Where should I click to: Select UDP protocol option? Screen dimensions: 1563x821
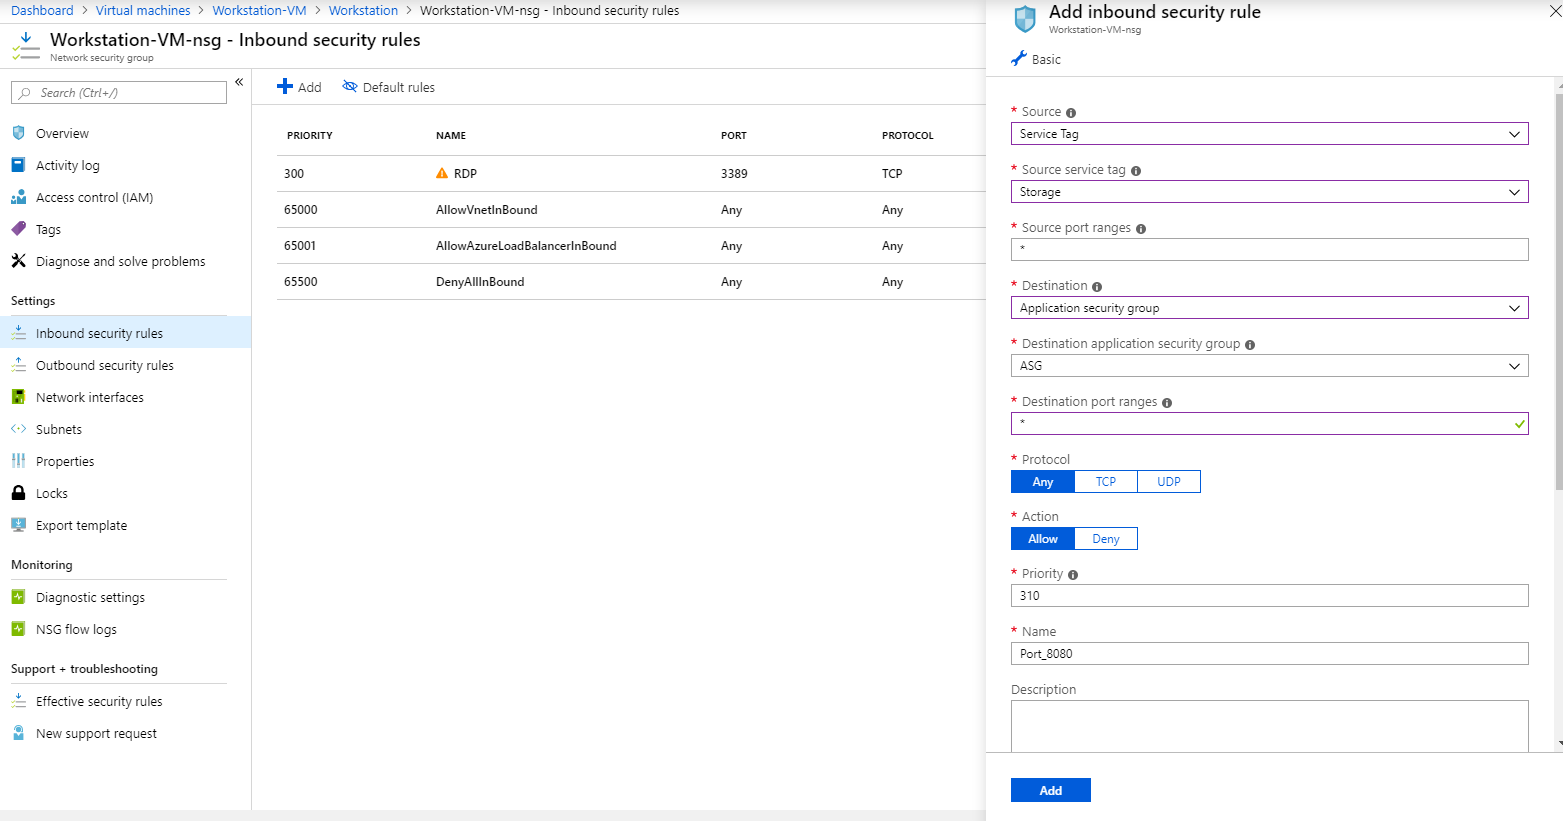(1168, 481)
